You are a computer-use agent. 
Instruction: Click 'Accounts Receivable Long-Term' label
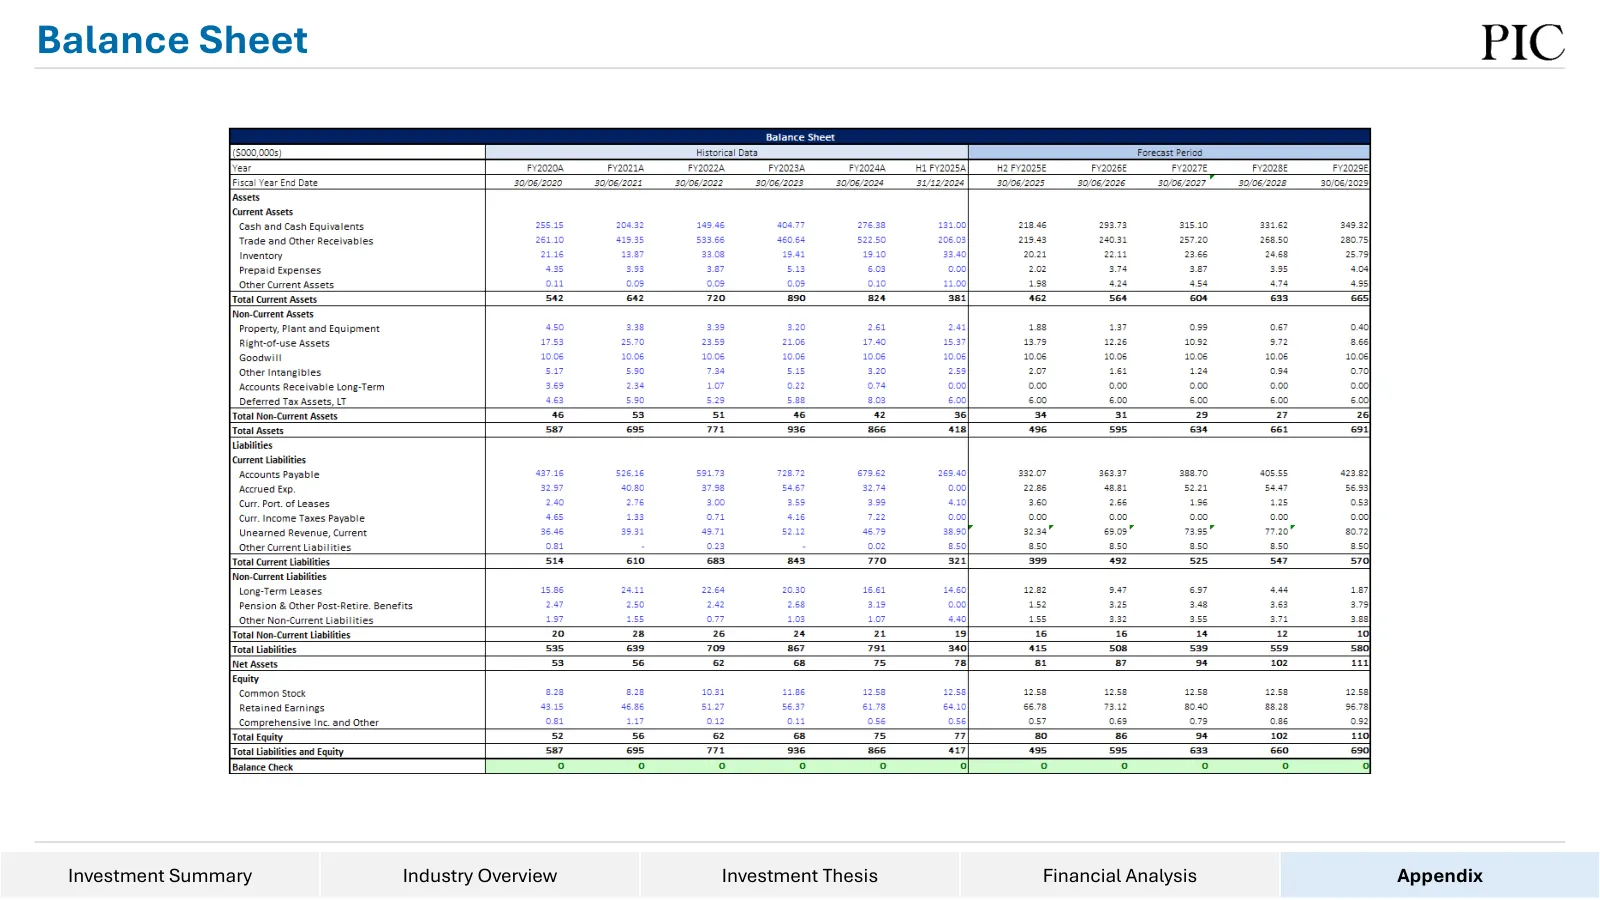point(311,387)
